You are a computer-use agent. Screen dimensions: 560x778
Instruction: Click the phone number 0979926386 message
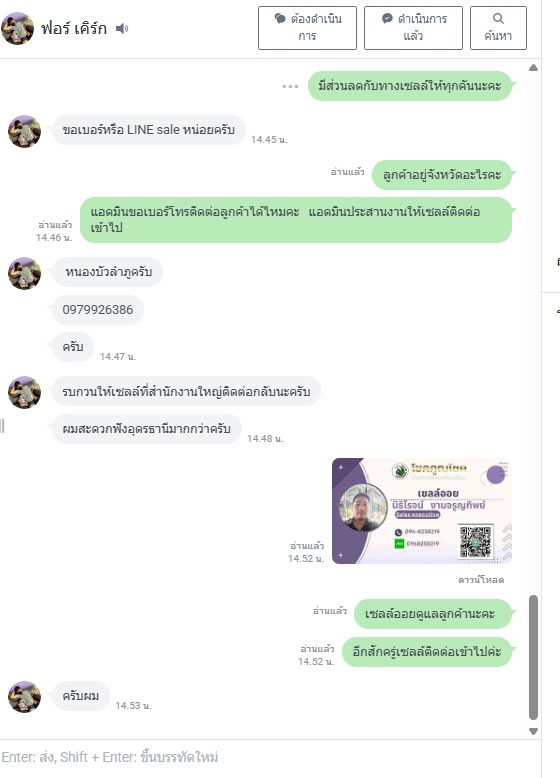pyautogui.click(x=98, y=310)
